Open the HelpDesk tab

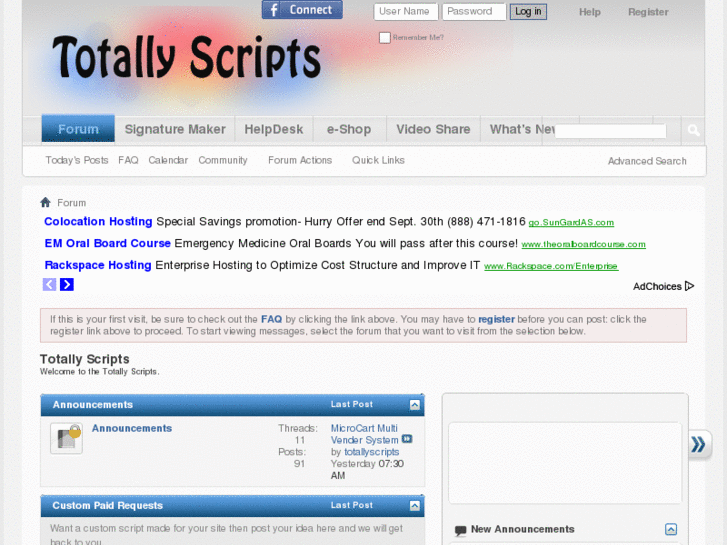(x=274, y=129)
